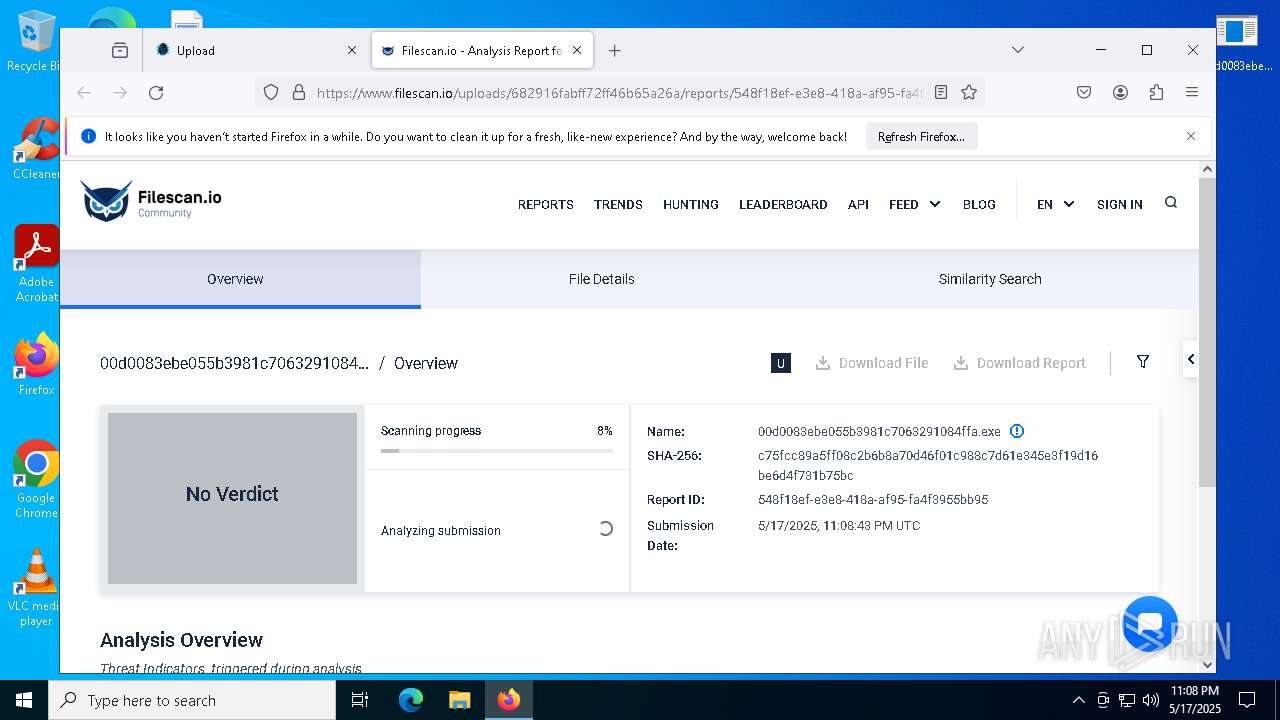Go back to the previous page
Screen dimensions: 1280x720
84,93
